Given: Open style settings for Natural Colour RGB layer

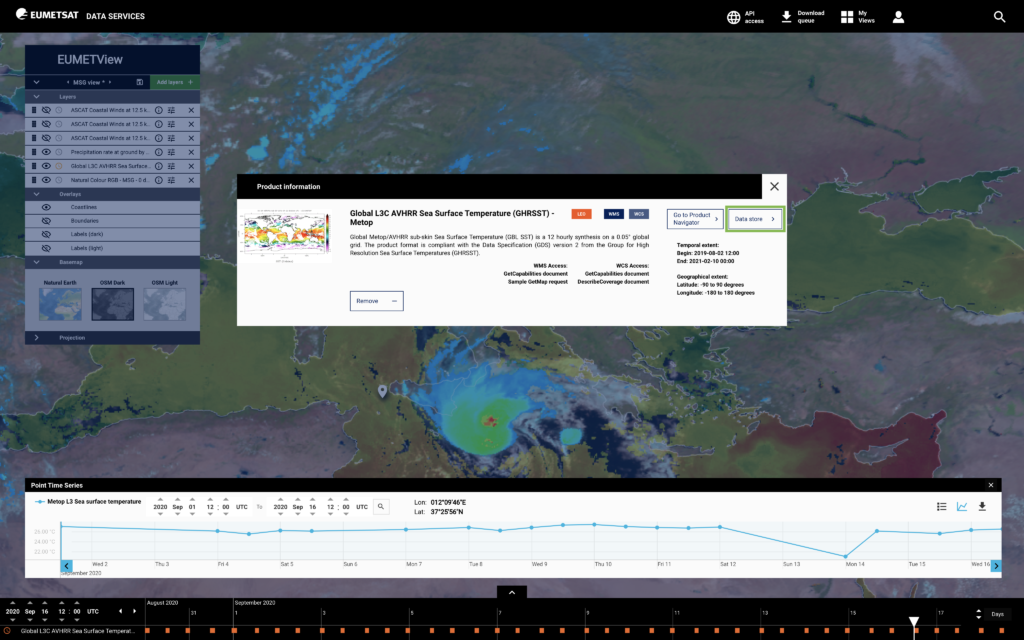Looking at the screenshot, I should point(172,180).
